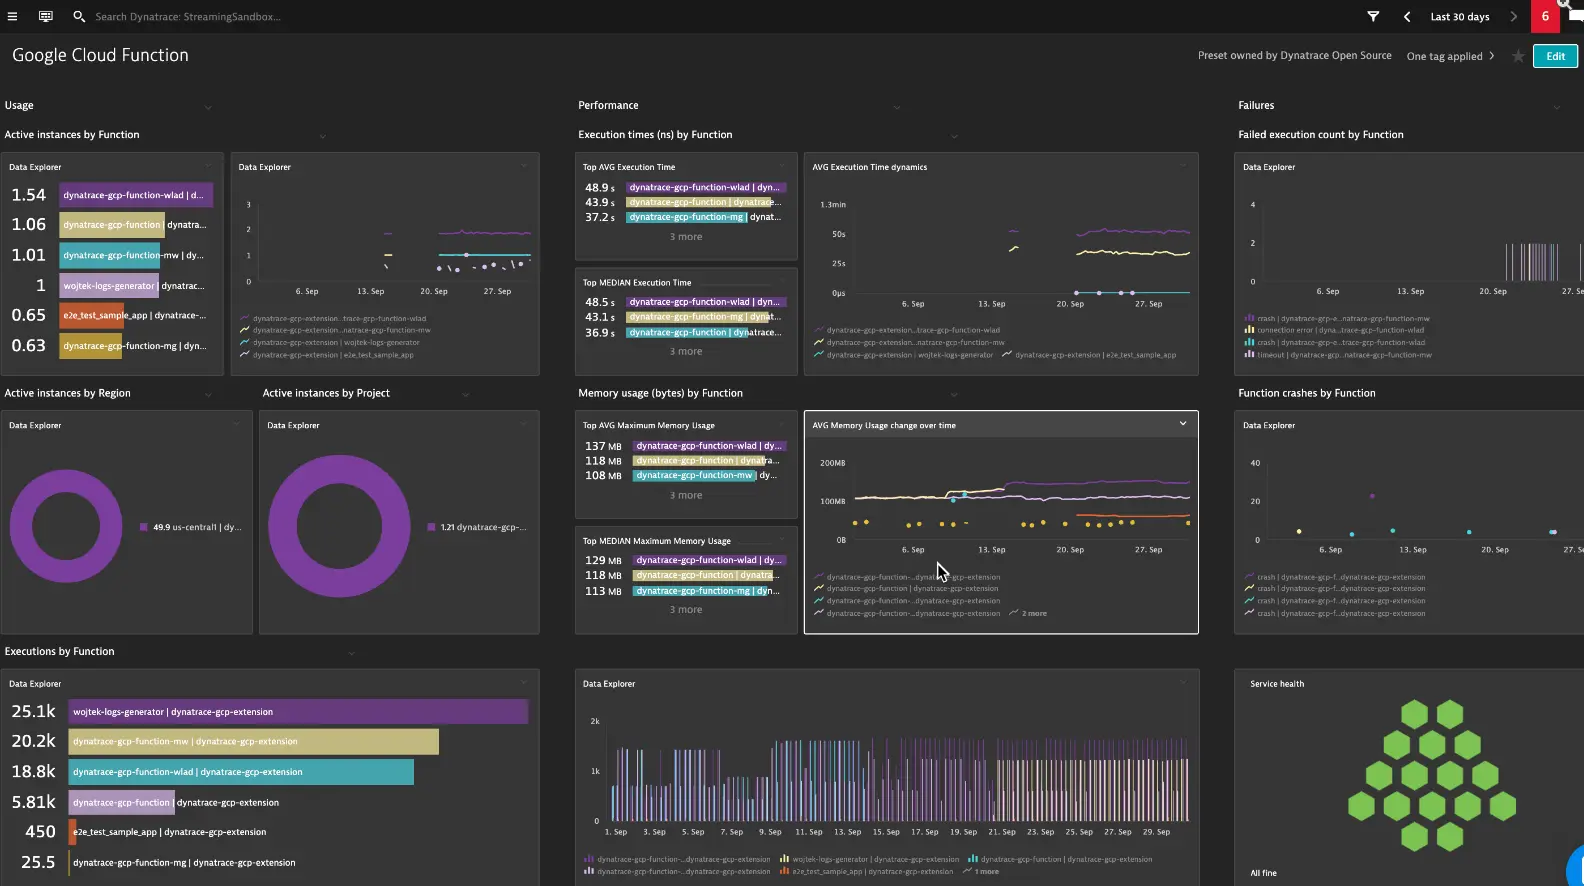Open the red problems badge showing 6

1545,16
